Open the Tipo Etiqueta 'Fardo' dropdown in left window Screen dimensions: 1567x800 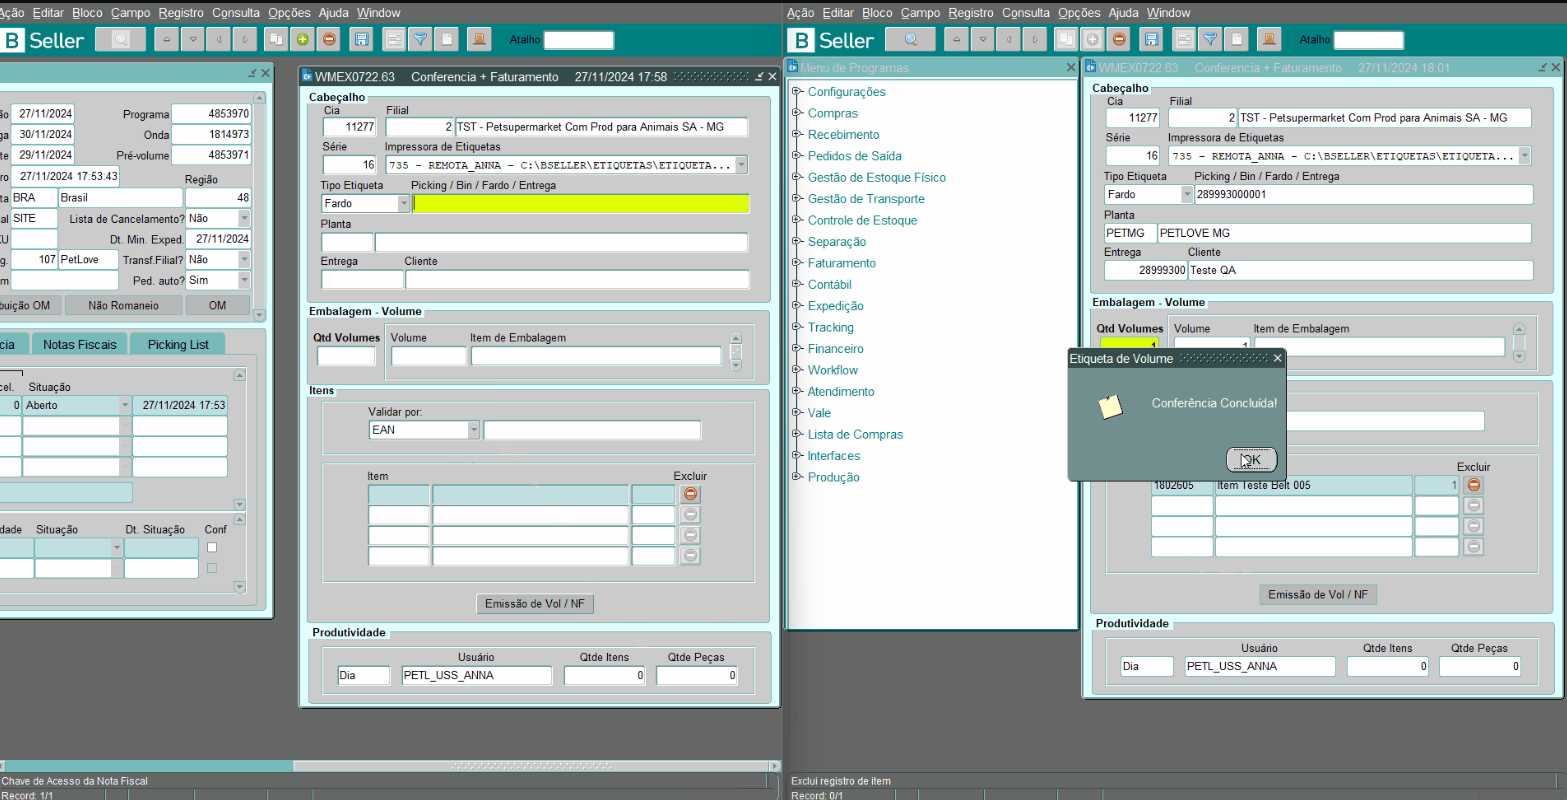pos(404,204)
